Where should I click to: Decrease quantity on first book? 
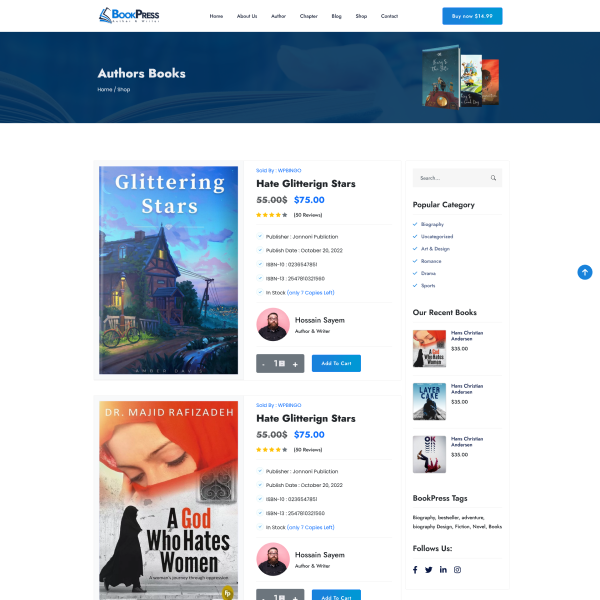263,364
